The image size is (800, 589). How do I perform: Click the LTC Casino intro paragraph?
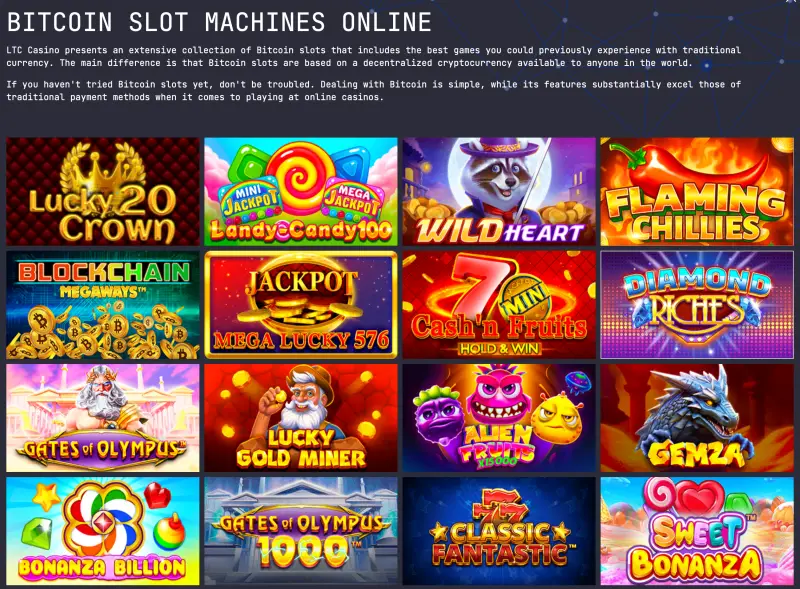click(373, 57)
